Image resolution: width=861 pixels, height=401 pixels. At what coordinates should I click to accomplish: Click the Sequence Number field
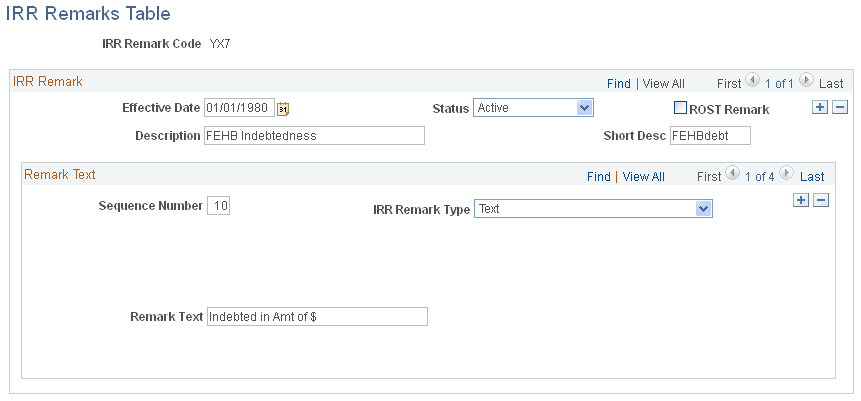tap(219, 206)
